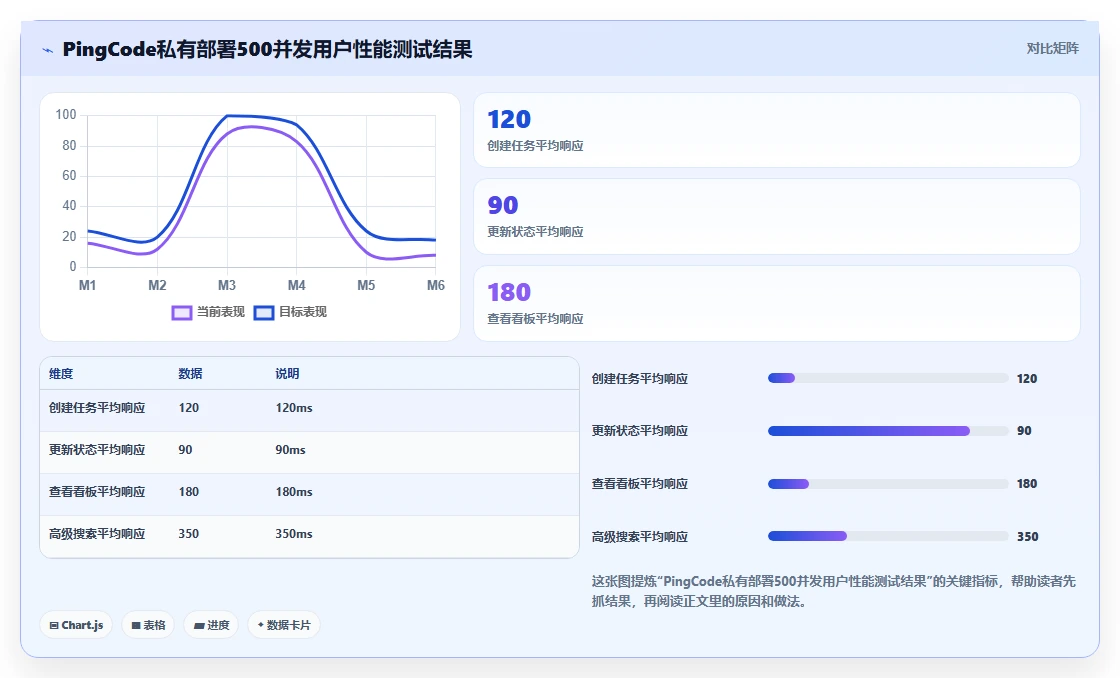Select the 高级搜索平均响应 table row label
Screen dimensions: 1120x678
pos(97,534)
